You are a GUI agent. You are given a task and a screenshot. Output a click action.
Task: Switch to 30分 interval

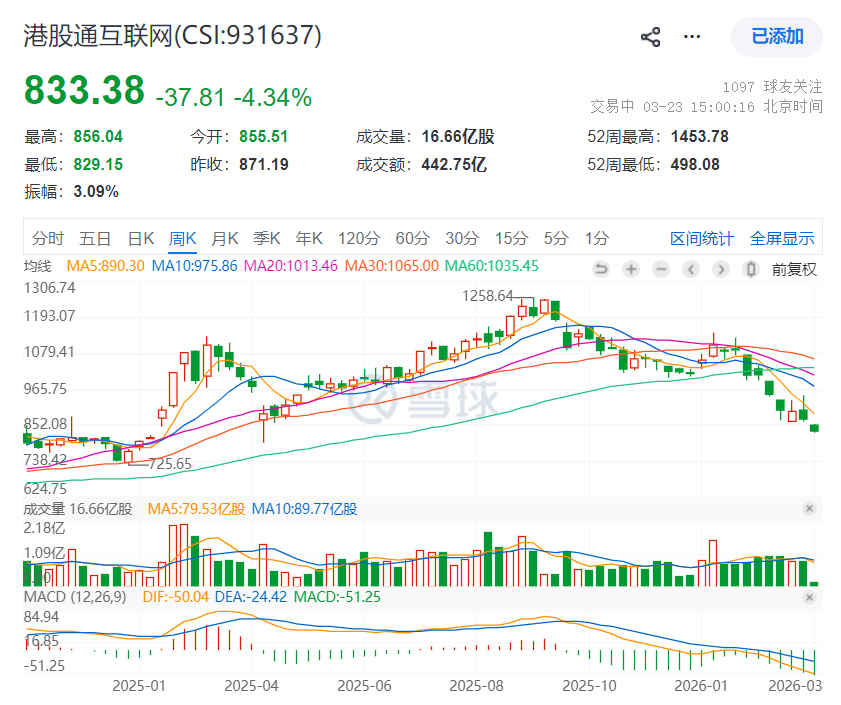click(462, 238)
